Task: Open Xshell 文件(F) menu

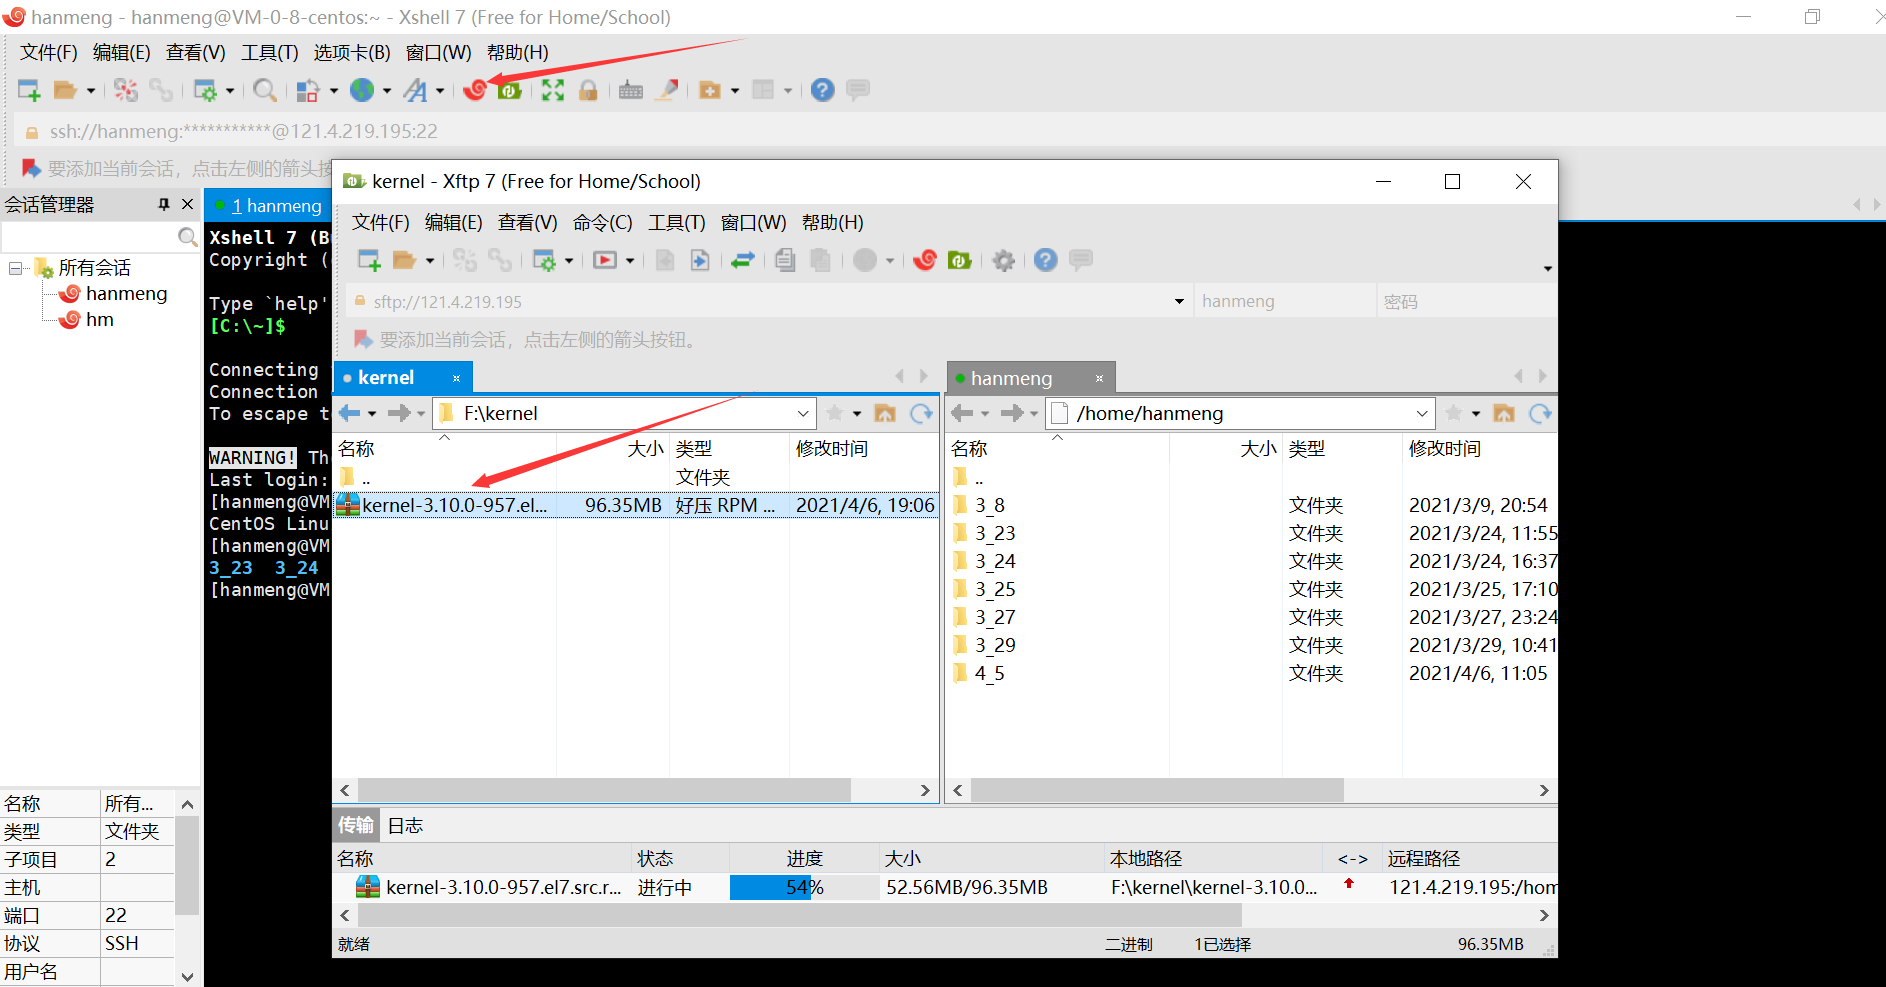Action: coord(49,53)
